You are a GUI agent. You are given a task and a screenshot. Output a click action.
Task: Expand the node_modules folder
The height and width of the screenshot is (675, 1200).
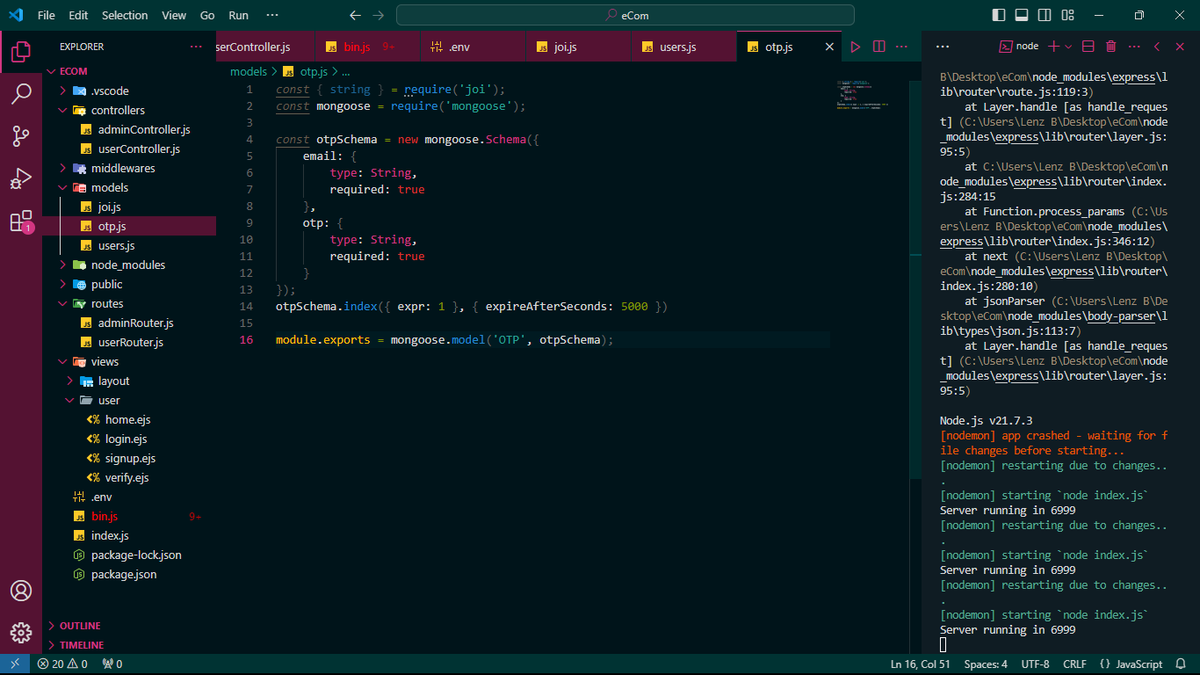(x=129, y=265)
